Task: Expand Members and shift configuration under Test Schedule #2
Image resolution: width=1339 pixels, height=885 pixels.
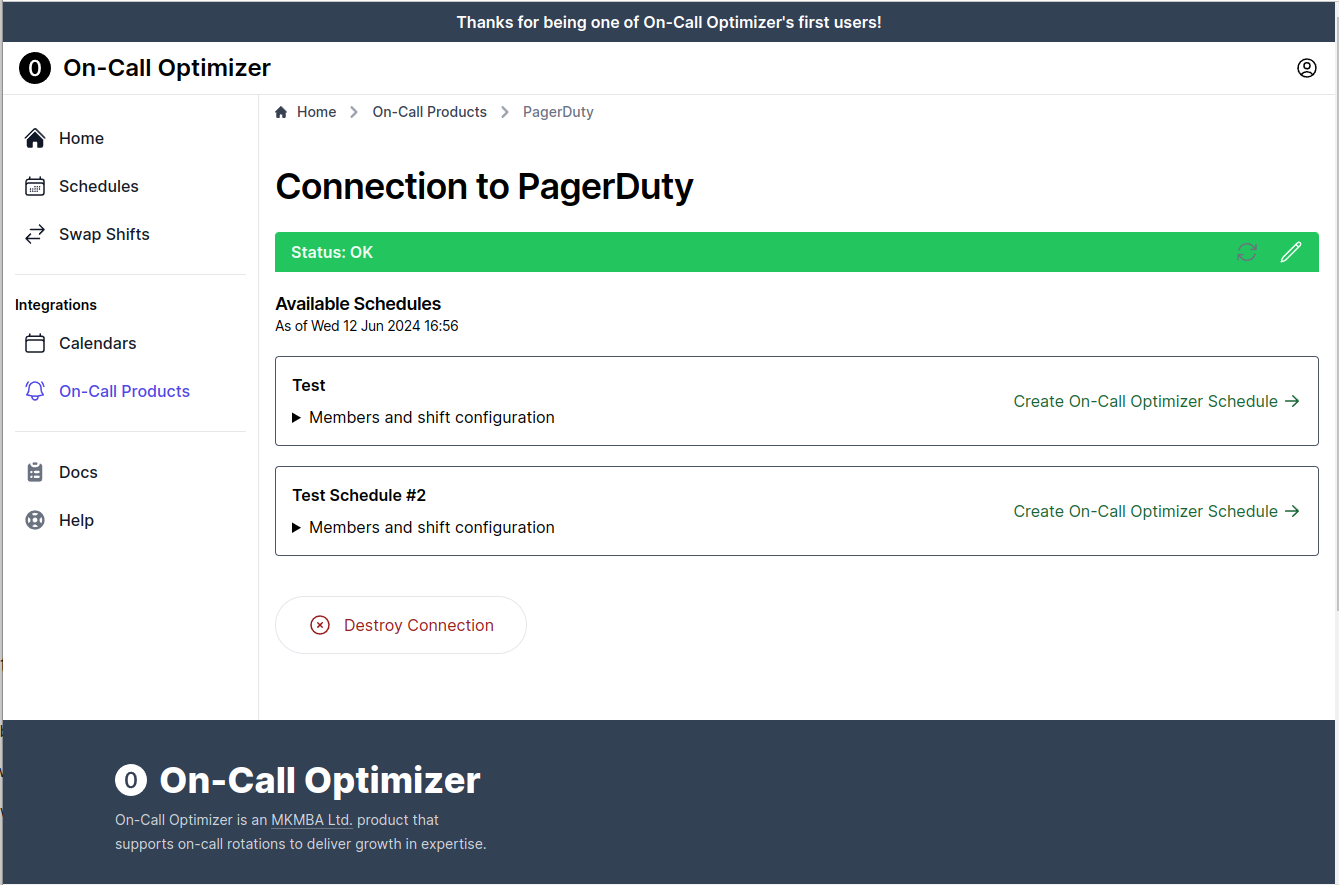Action: click(x=423, y=527)
